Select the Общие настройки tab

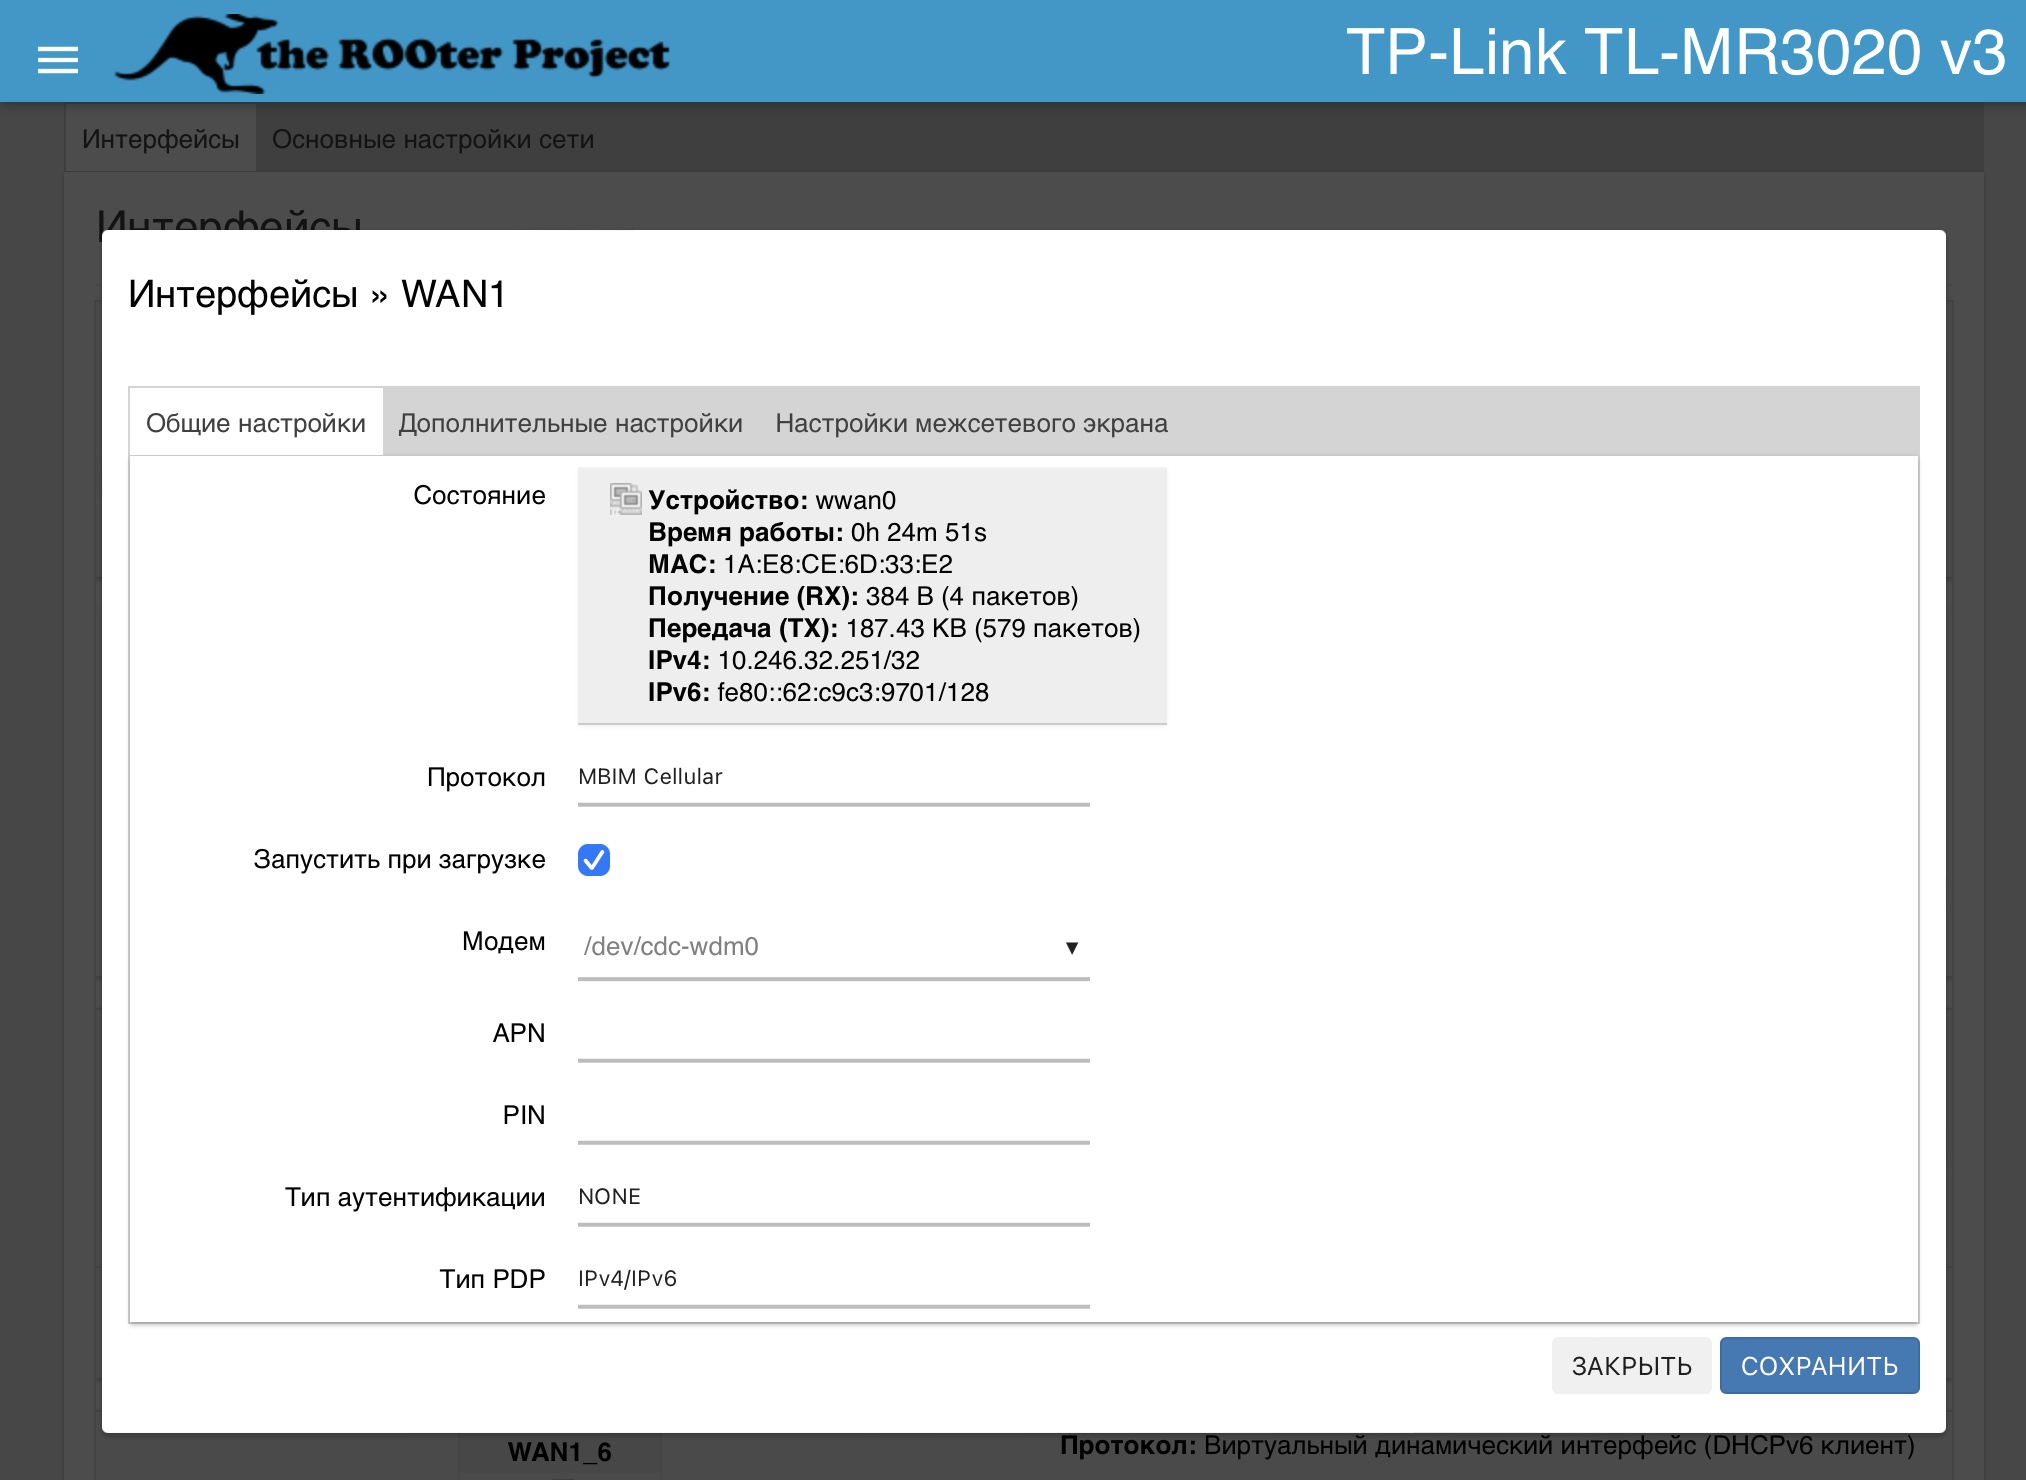256,423
